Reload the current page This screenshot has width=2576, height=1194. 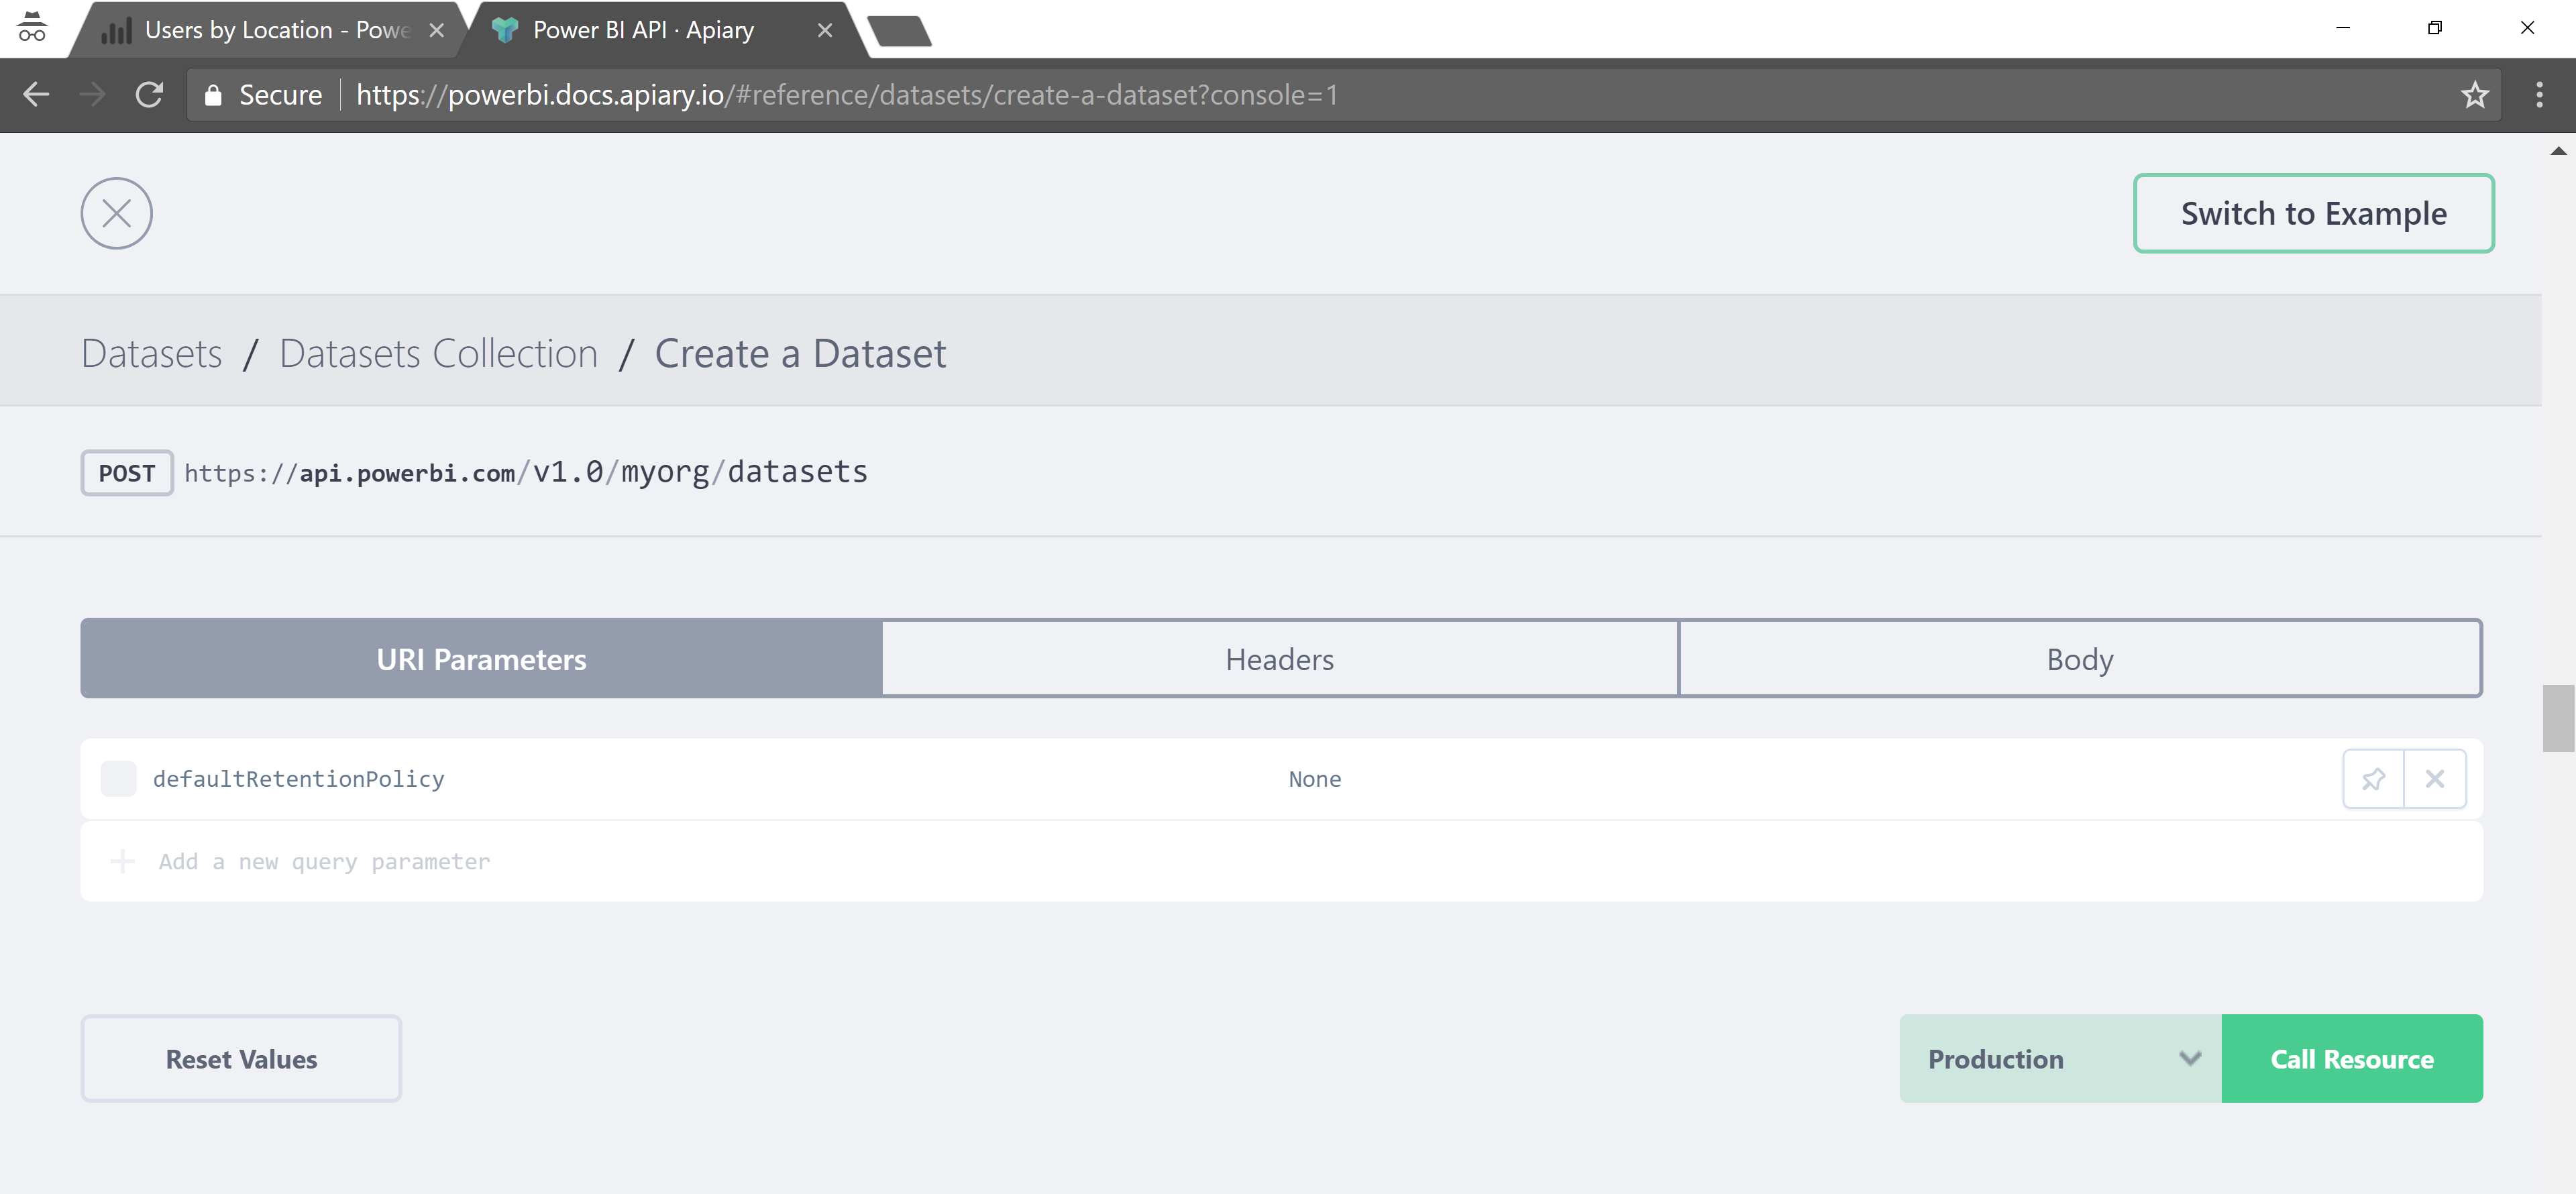click(x=150, y=95)
